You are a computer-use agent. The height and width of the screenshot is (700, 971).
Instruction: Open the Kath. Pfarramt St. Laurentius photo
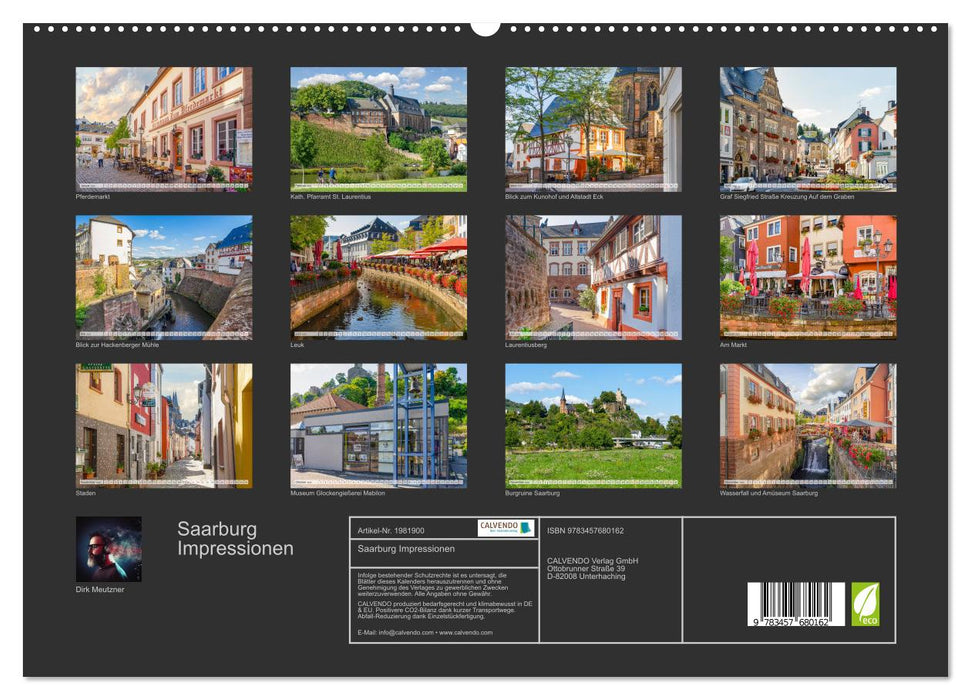[x=378, y=127]
